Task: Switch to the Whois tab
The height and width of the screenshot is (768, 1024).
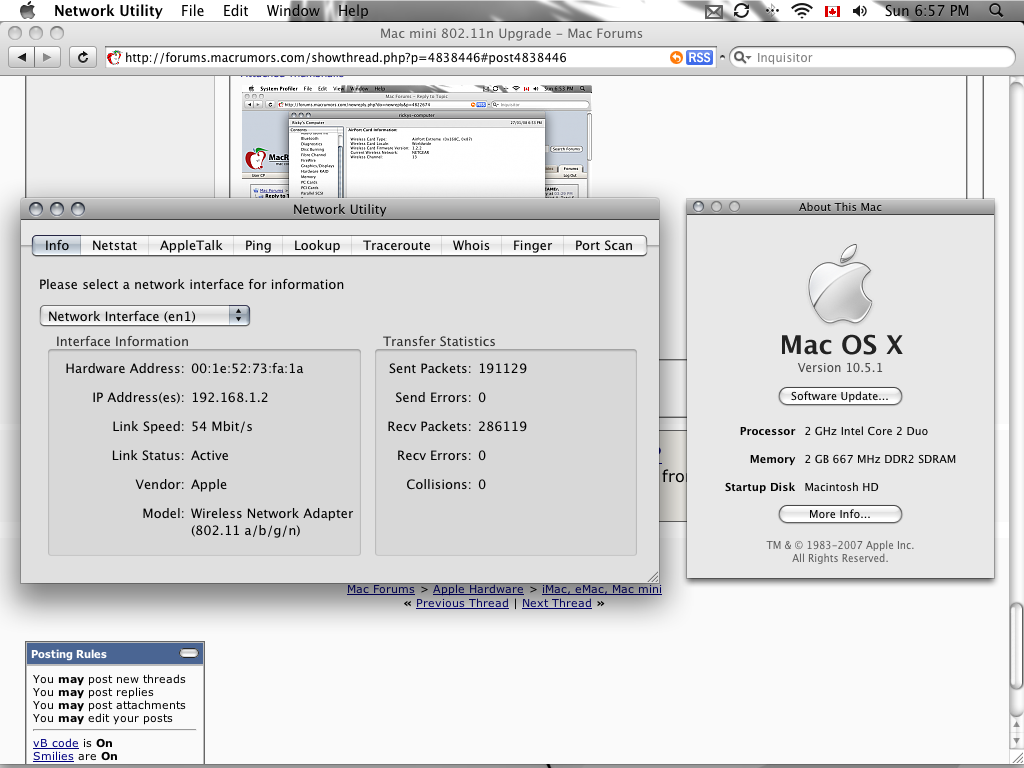Action: (471, 246)
